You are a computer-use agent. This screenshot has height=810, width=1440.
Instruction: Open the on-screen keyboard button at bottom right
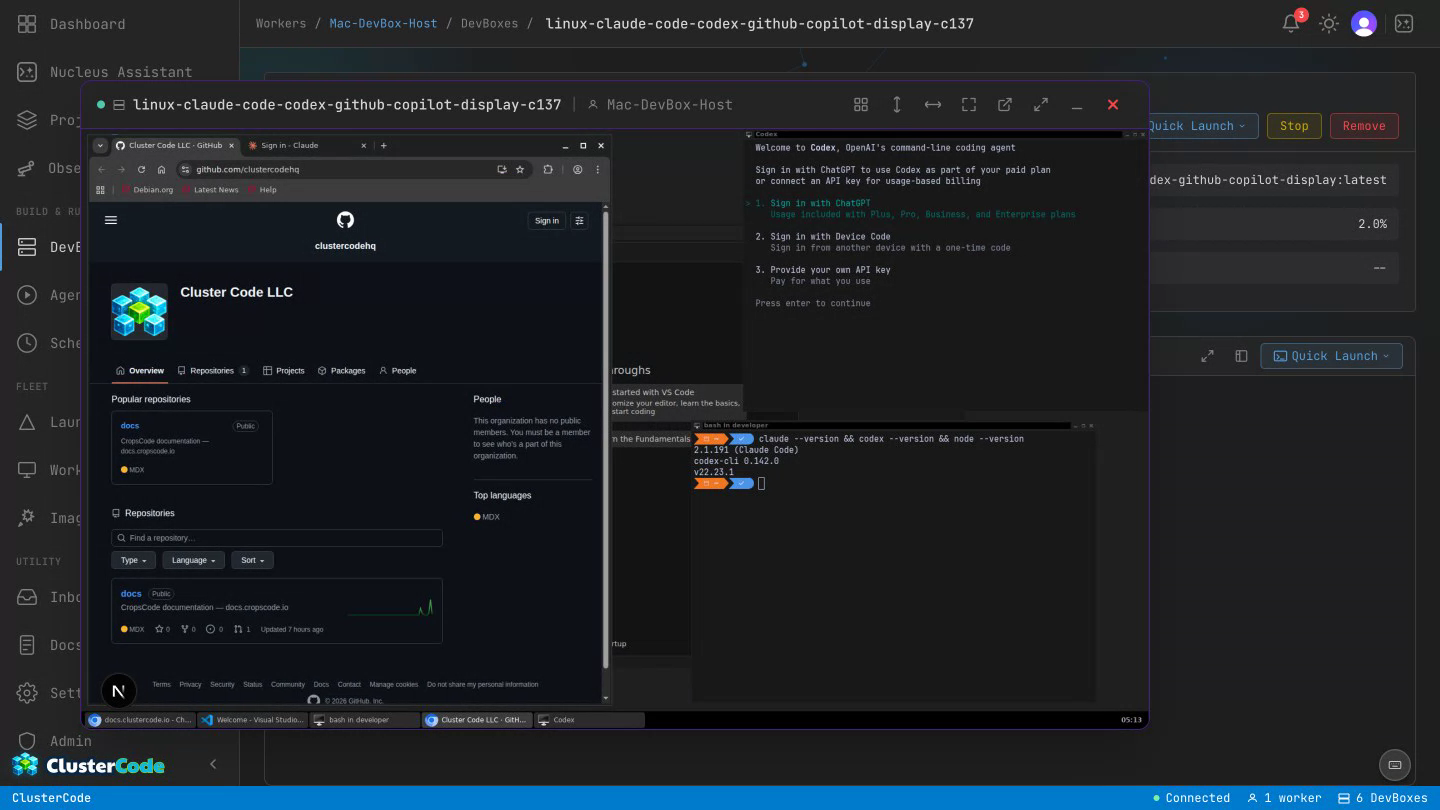click(1394, 765)
